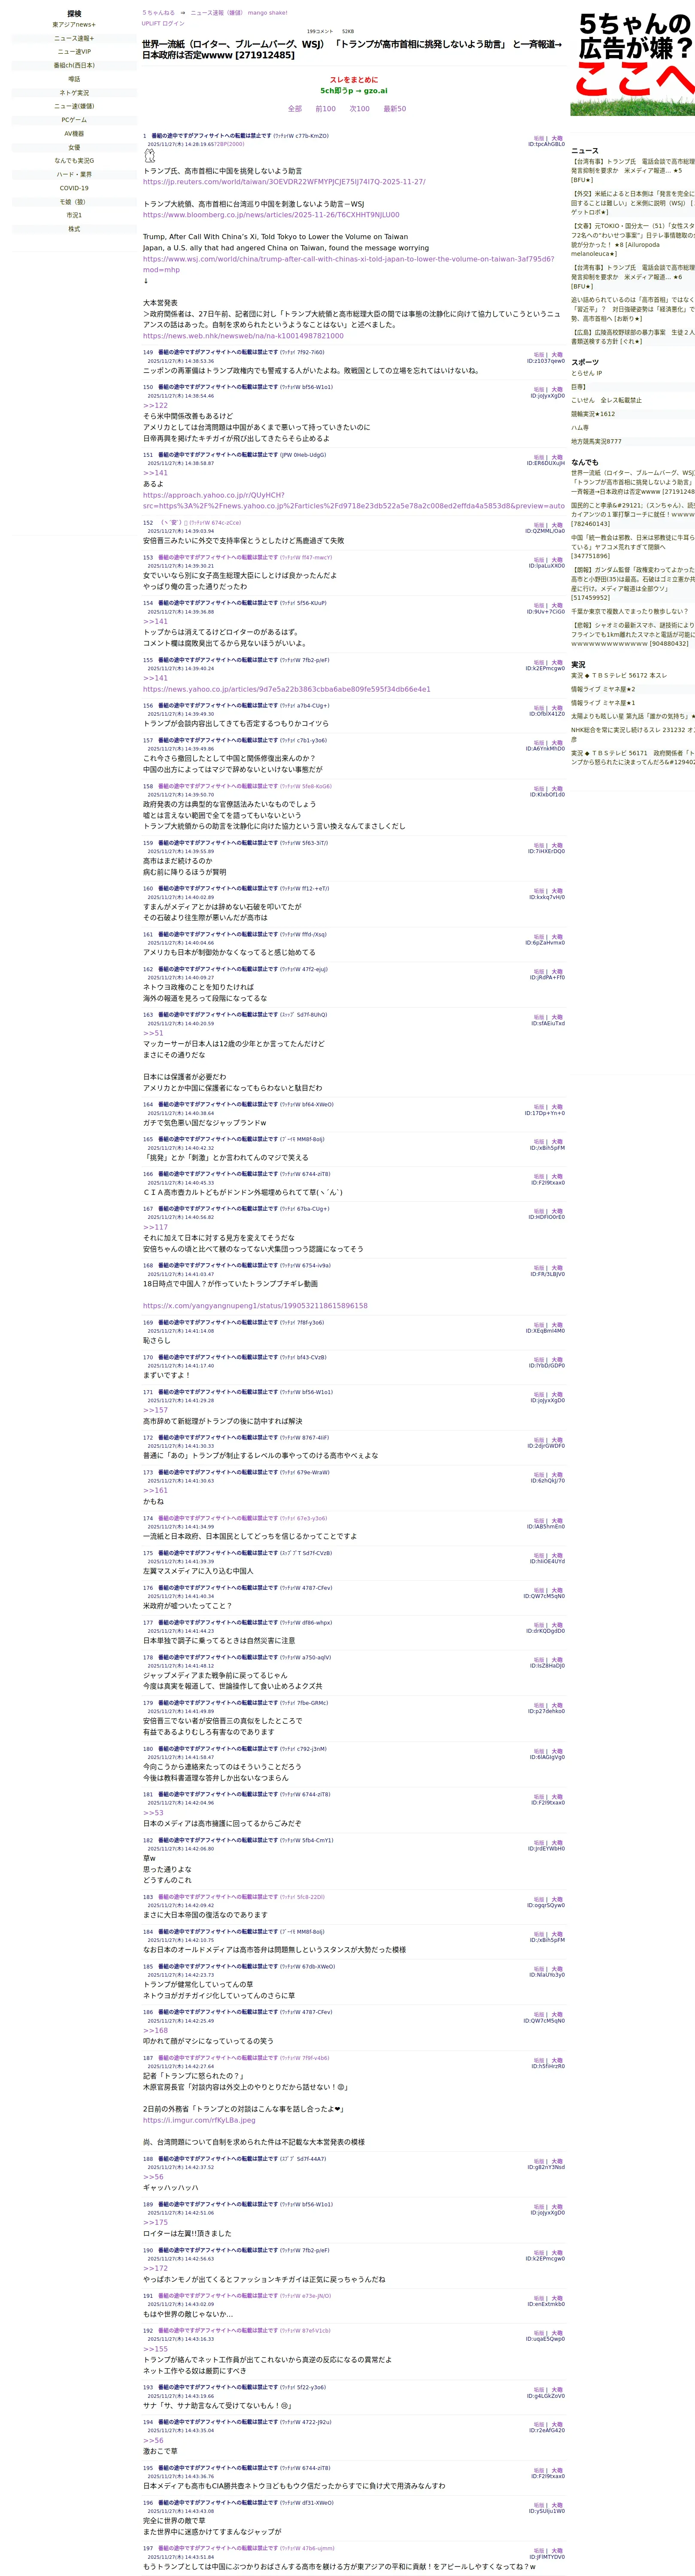Open こいせん 全レス転載禁止 thread link
695x2576 pixels.
606,400
